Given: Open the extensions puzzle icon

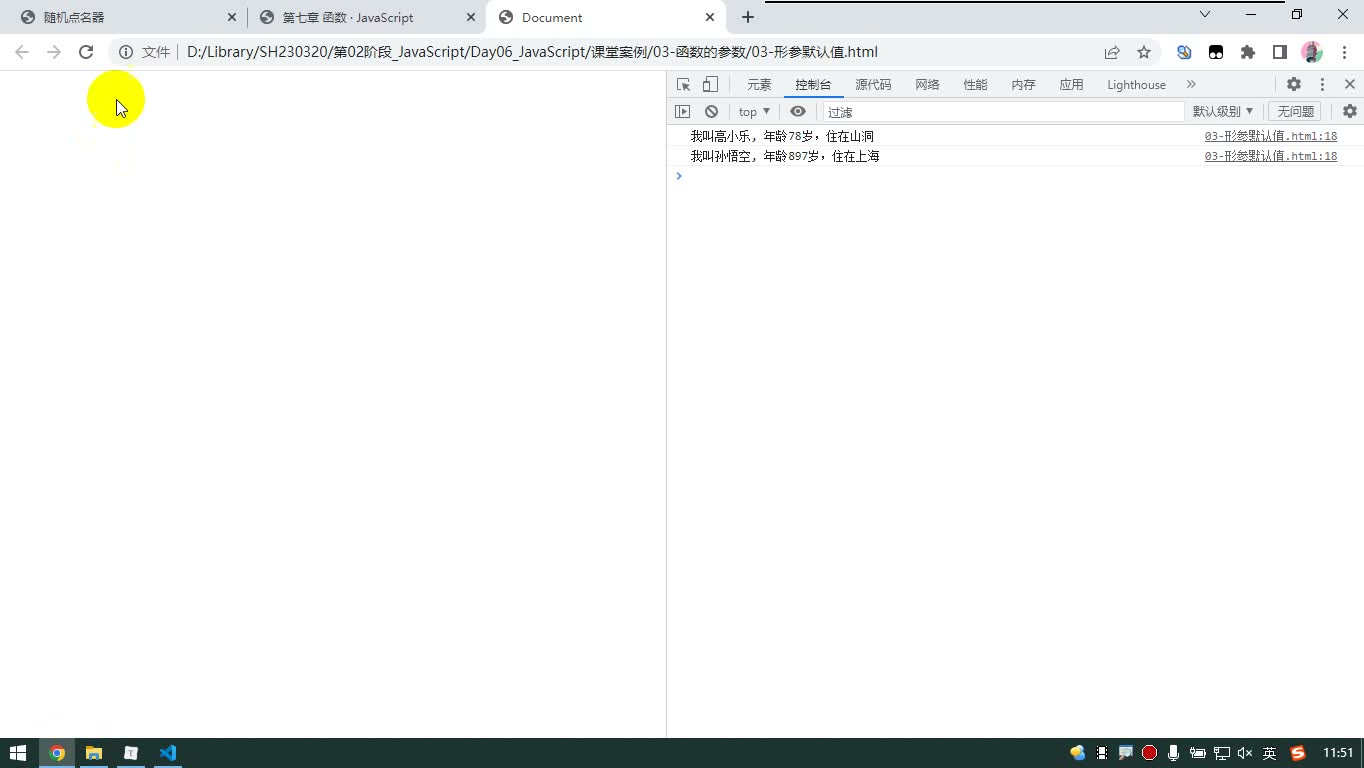Looking at the screenshot, I should coord(1248,52).
